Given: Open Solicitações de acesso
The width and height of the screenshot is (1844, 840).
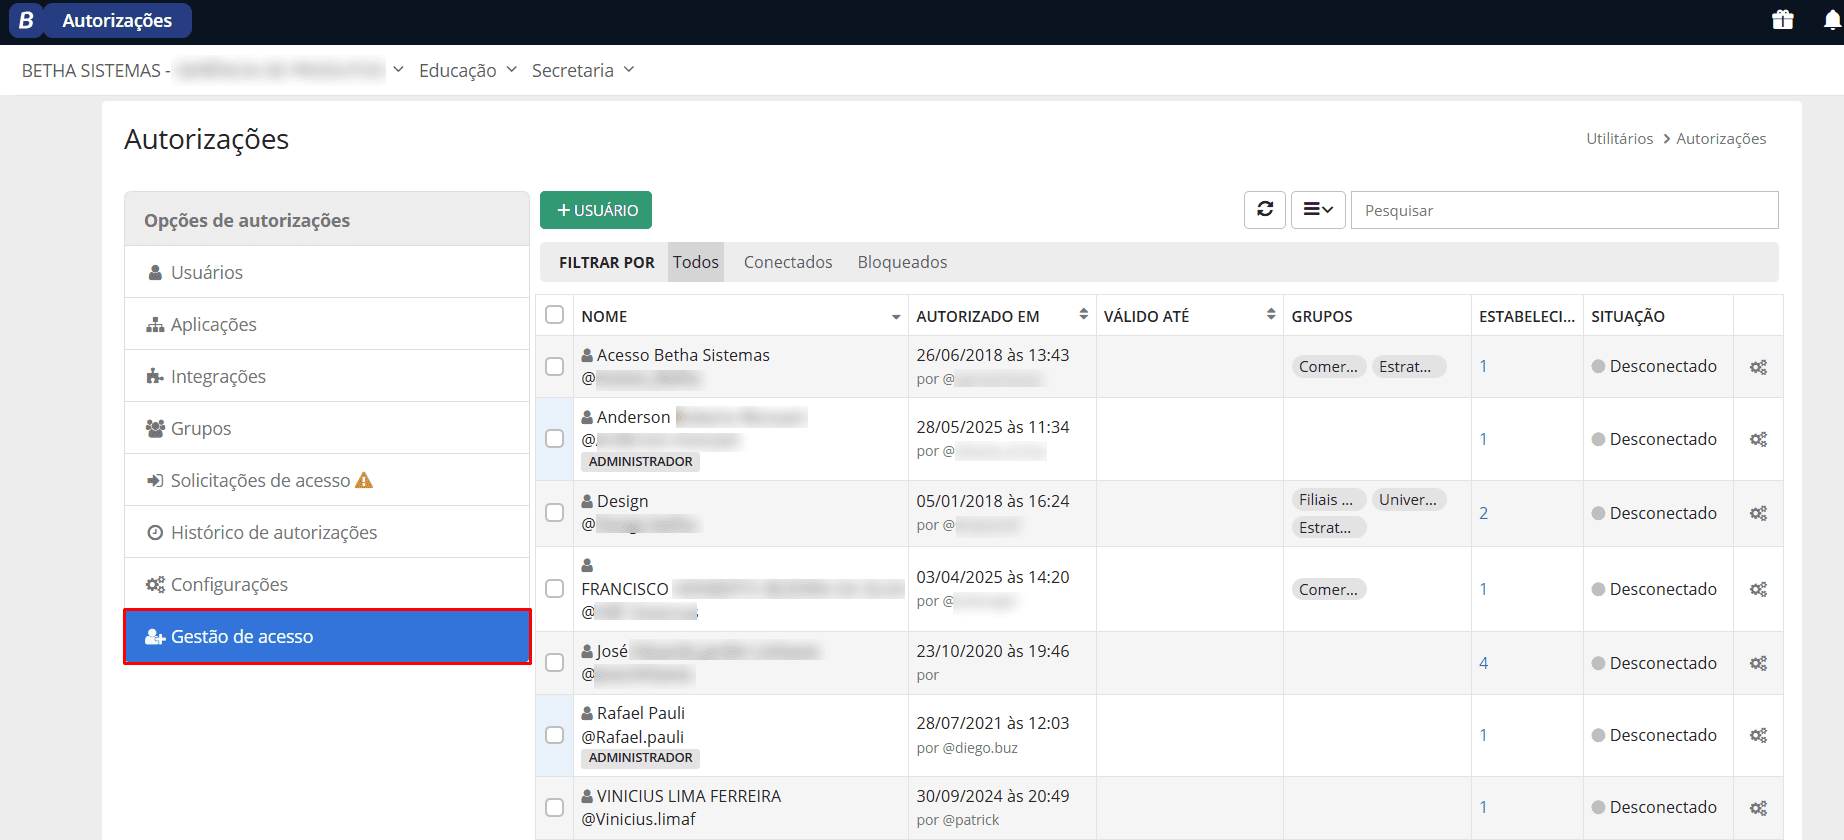Looking at the screenshot, I should click(x=327, y=480).
